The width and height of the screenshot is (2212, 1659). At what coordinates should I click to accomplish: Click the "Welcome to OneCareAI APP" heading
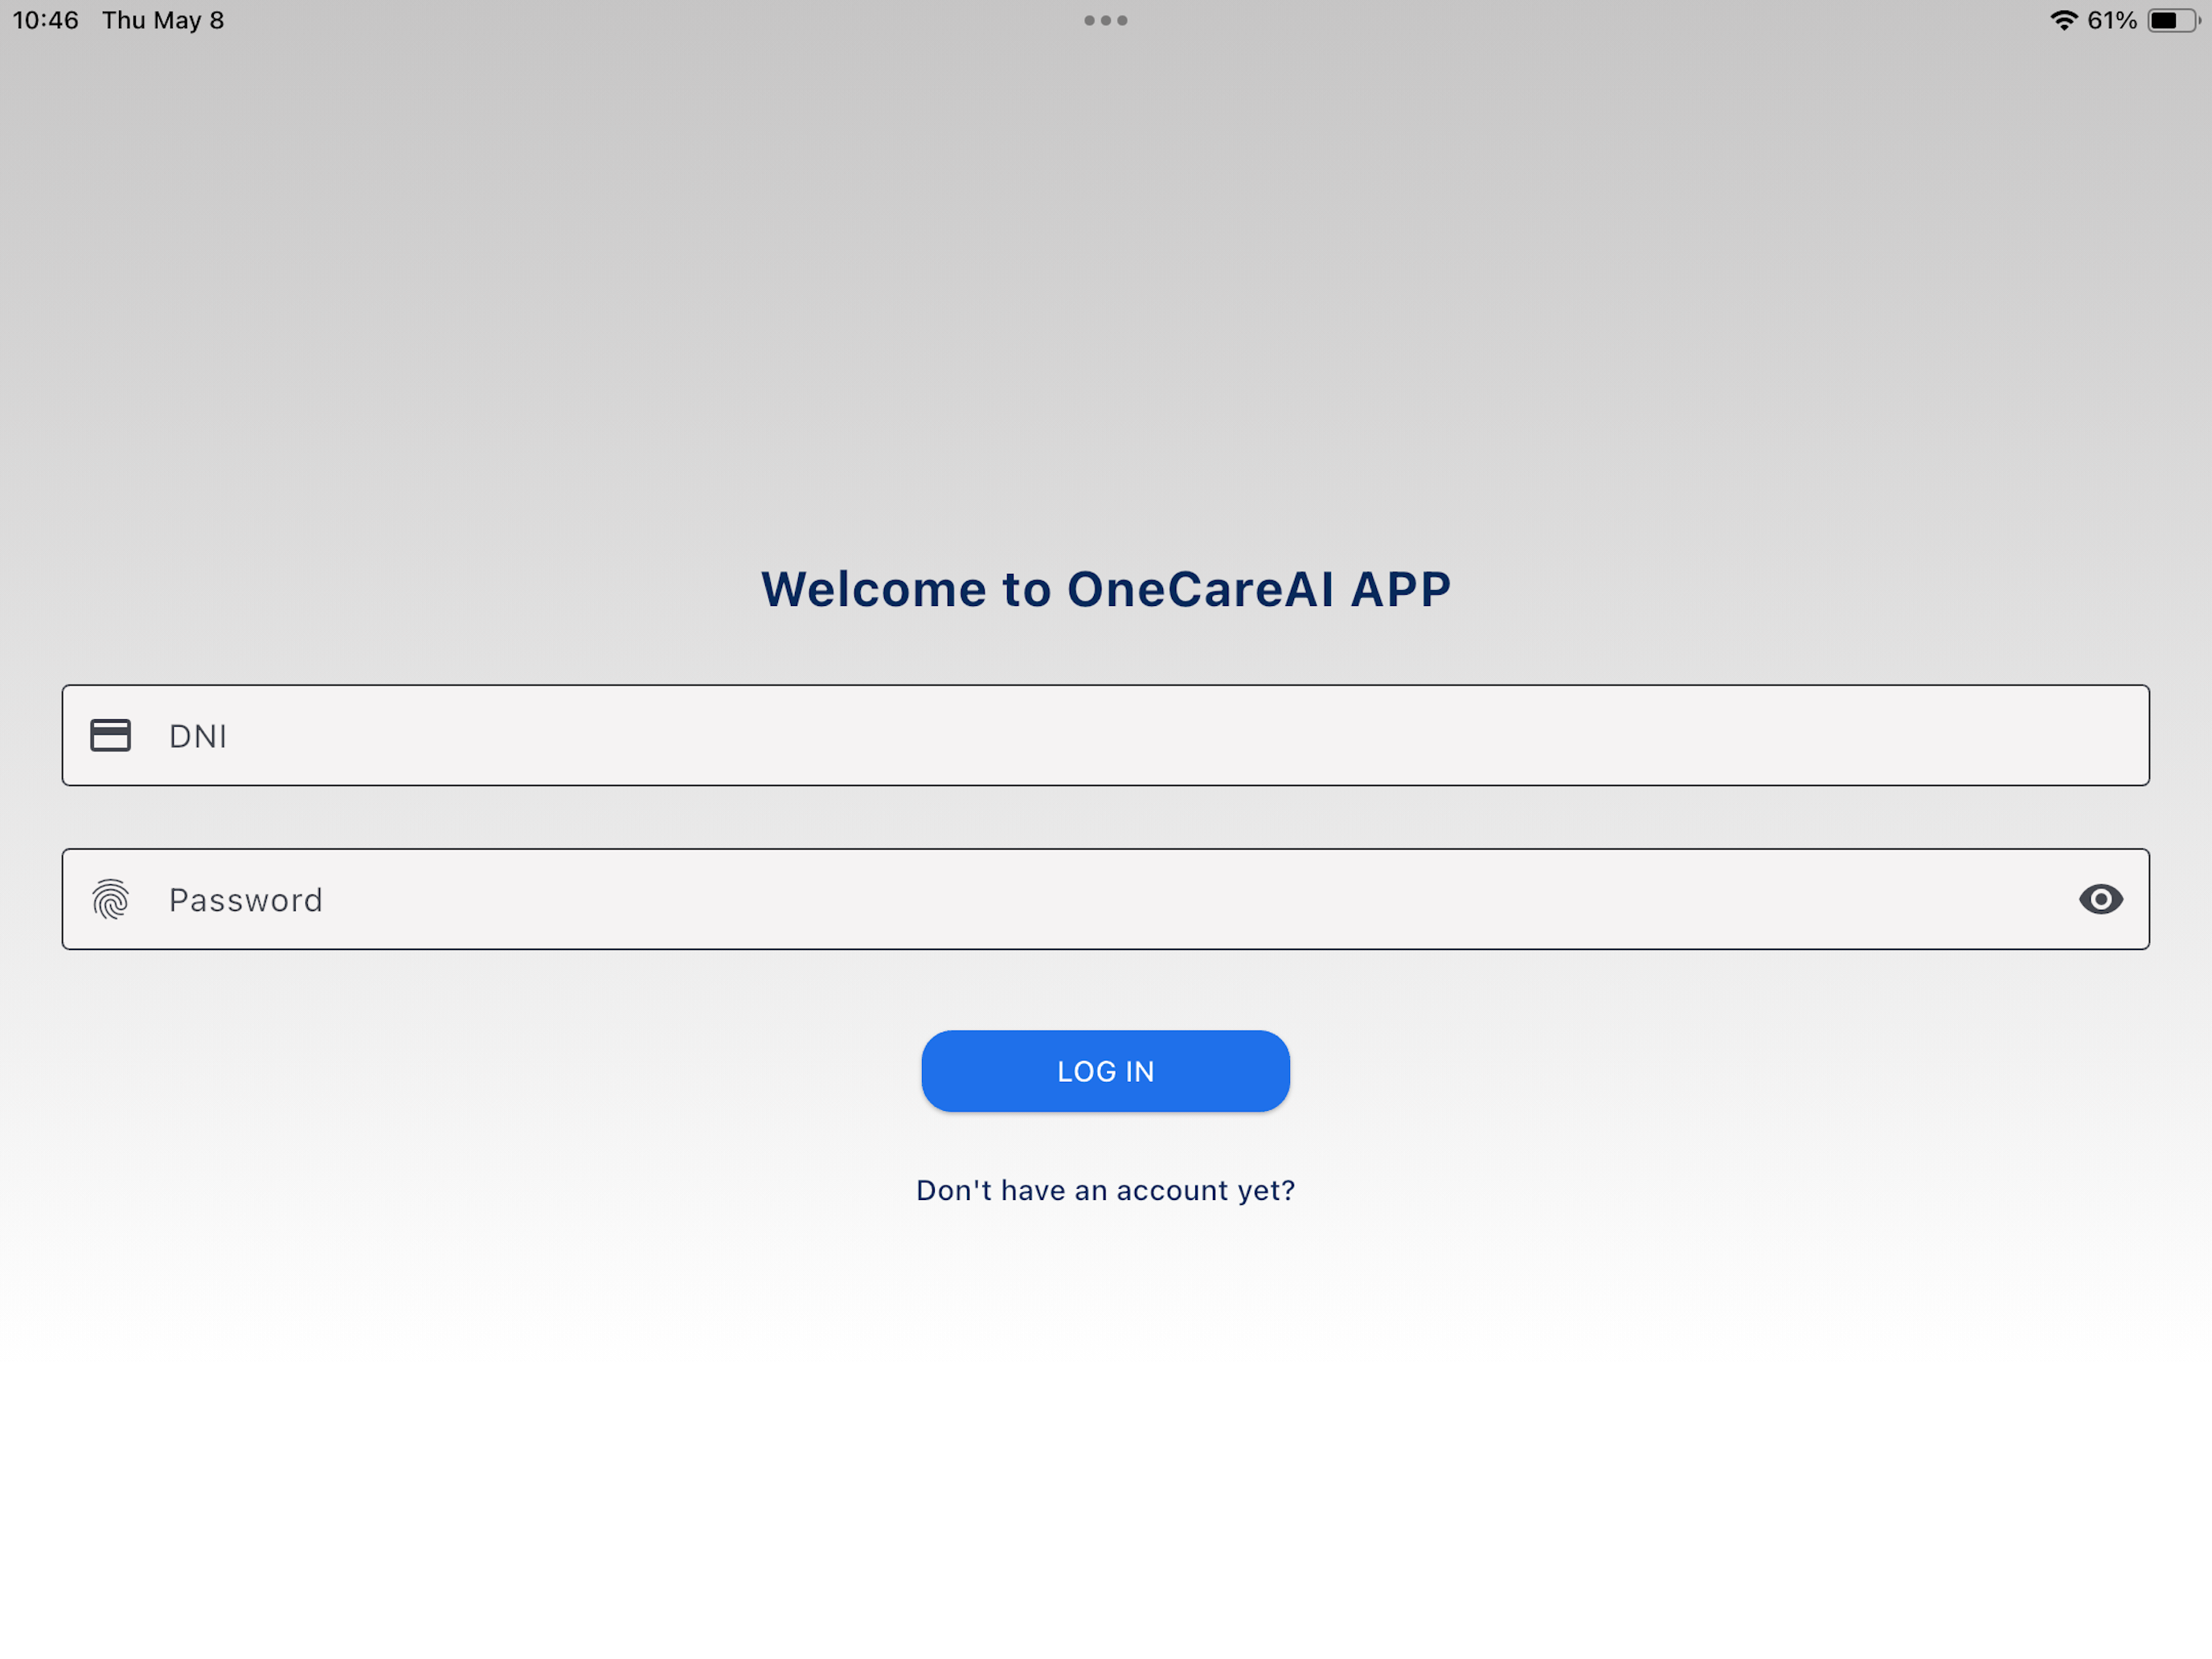(x=1106, y=589)
